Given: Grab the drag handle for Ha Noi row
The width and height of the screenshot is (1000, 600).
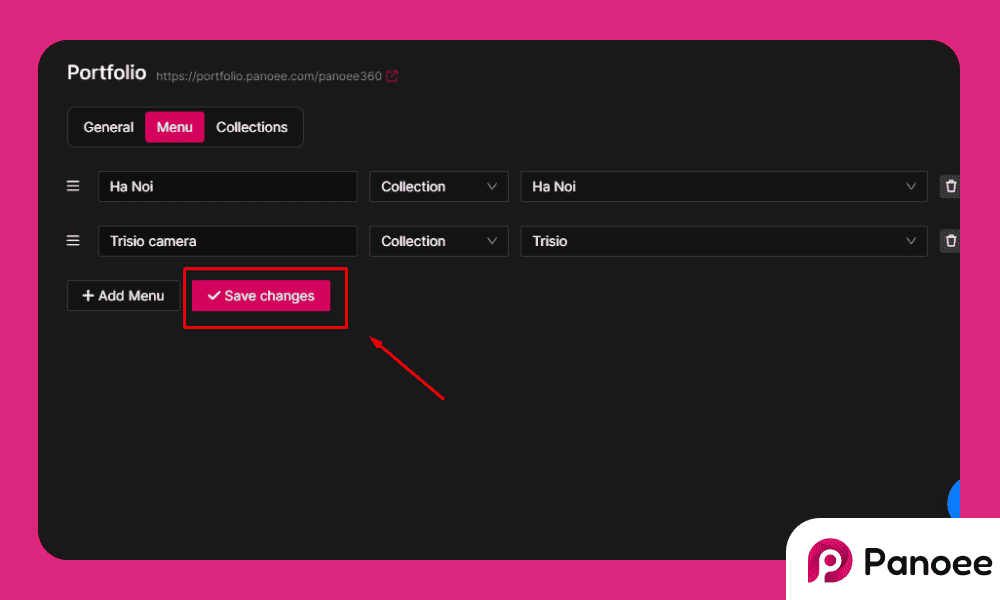Looking at the screenshot, I should click(x=73, y=186).
